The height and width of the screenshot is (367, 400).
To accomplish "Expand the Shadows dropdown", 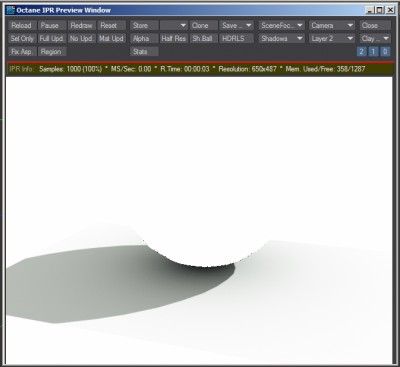I will [282, 39].
